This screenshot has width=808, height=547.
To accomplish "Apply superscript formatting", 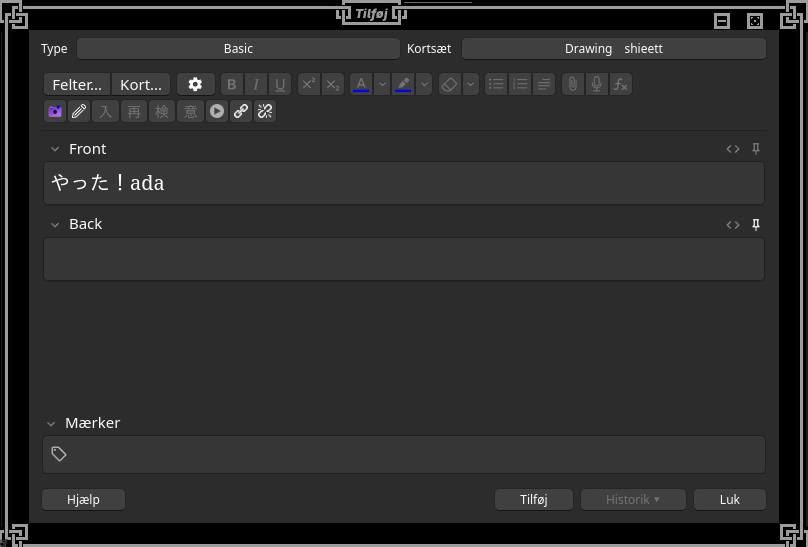I will (309, 84).
